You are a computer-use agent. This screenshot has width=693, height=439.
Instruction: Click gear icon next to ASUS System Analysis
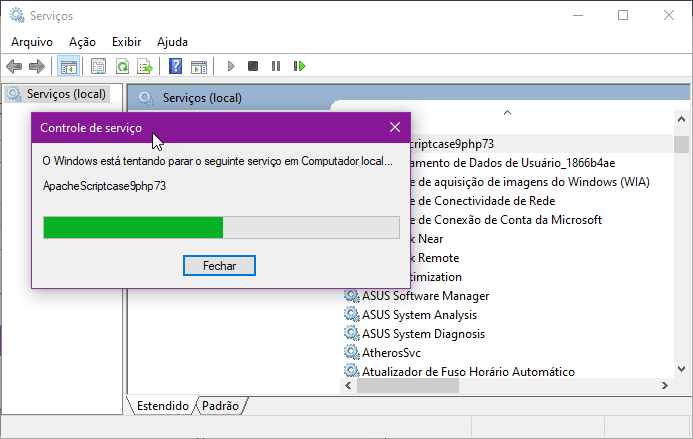(x=351, y=314)
